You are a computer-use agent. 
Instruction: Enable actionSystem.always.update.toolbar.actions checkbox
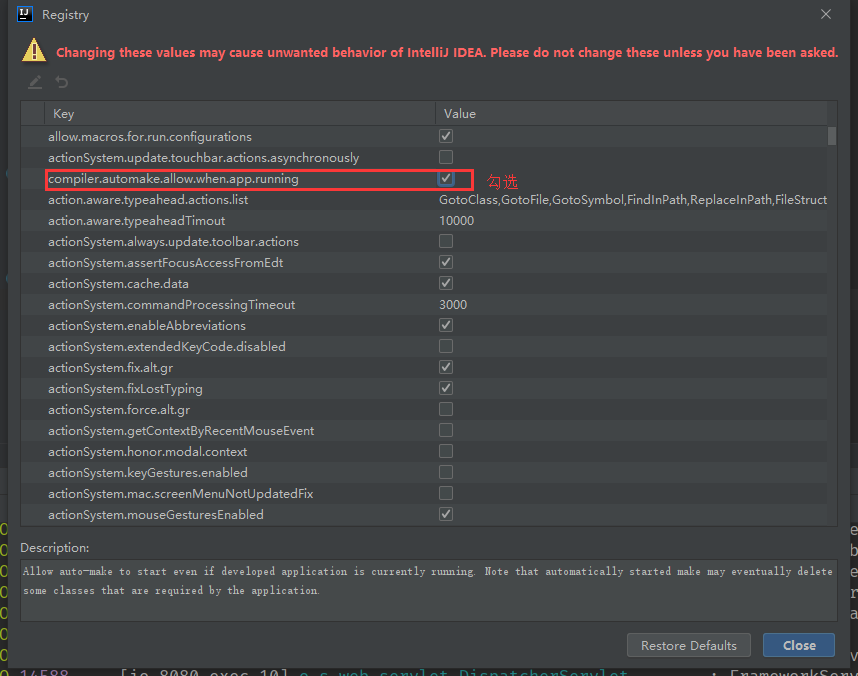click(x=446, y=241)
